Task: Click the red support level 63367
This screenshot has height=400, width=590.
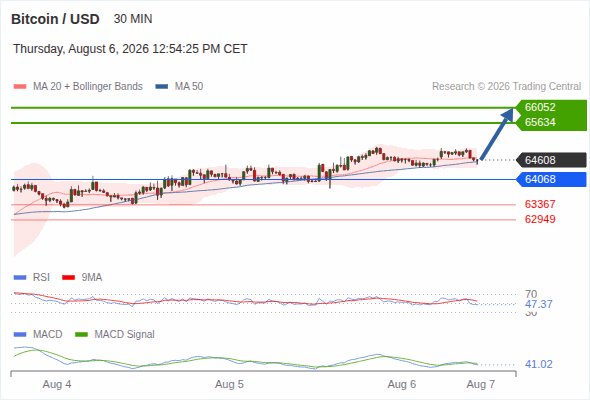Action: (540, 204)
